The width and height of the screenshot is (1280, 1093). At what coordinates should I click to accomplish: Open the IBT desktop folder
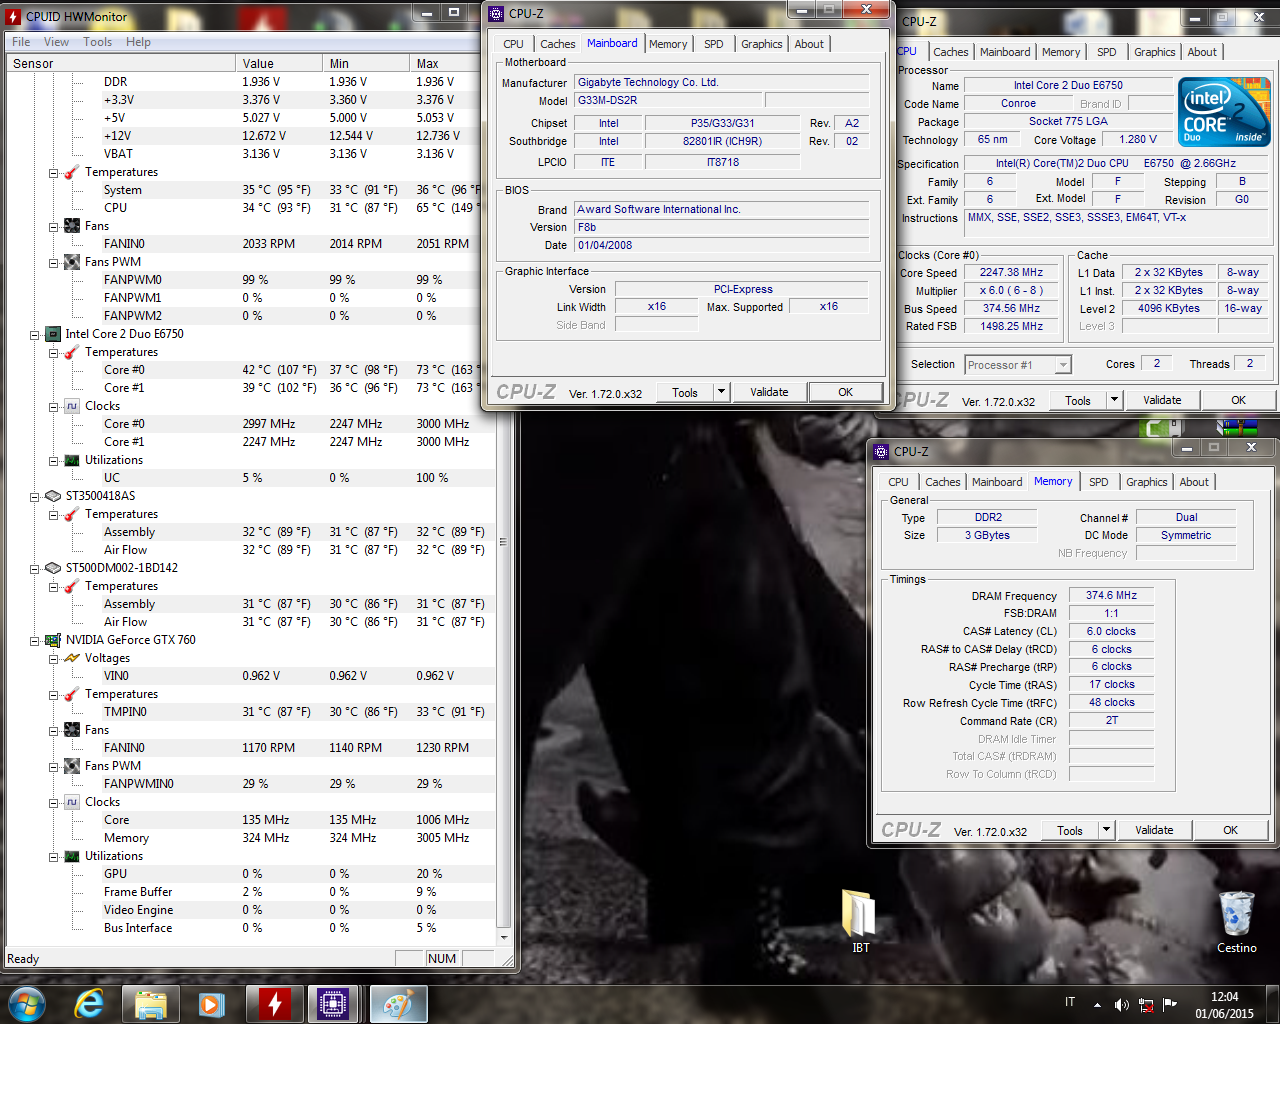[x=860, y=922]
